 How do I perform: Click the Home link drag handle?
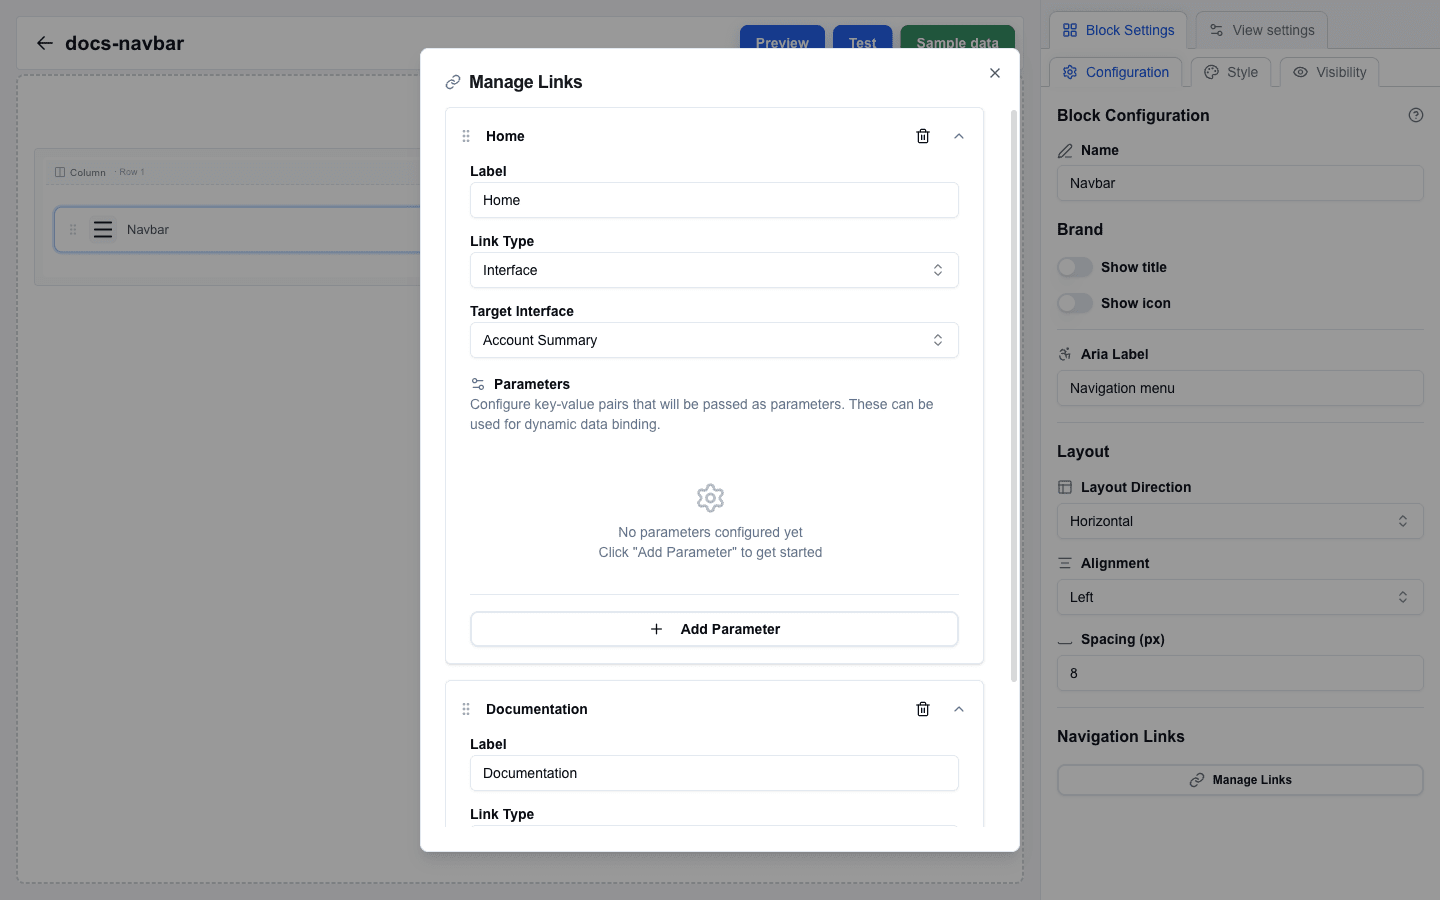[x=466, y=136]
